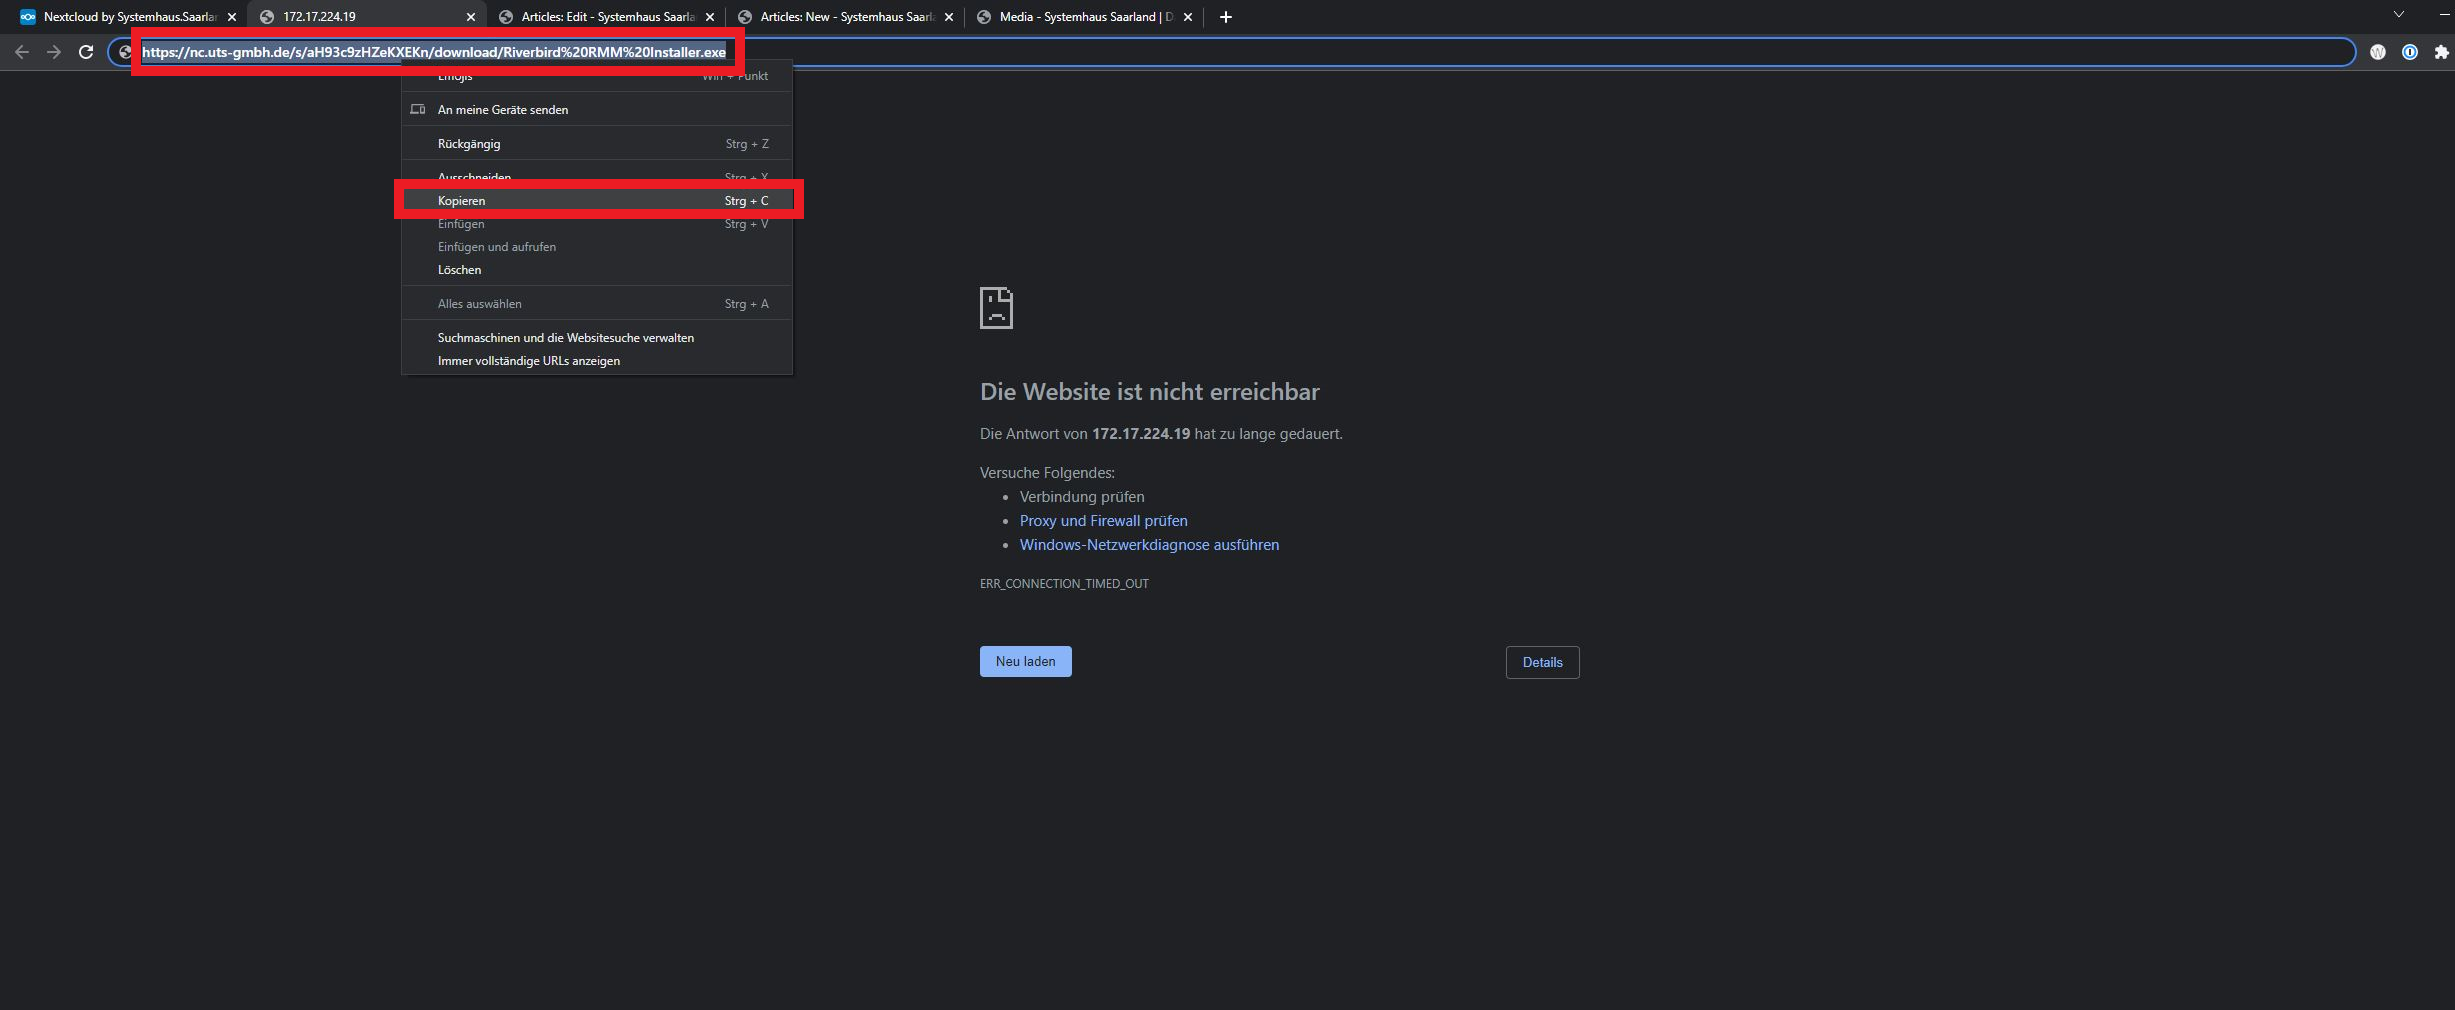This screenshot has height=1010, width=2455.
Task: Switch to the Articles: Edit tab
Action: (605, 17)
